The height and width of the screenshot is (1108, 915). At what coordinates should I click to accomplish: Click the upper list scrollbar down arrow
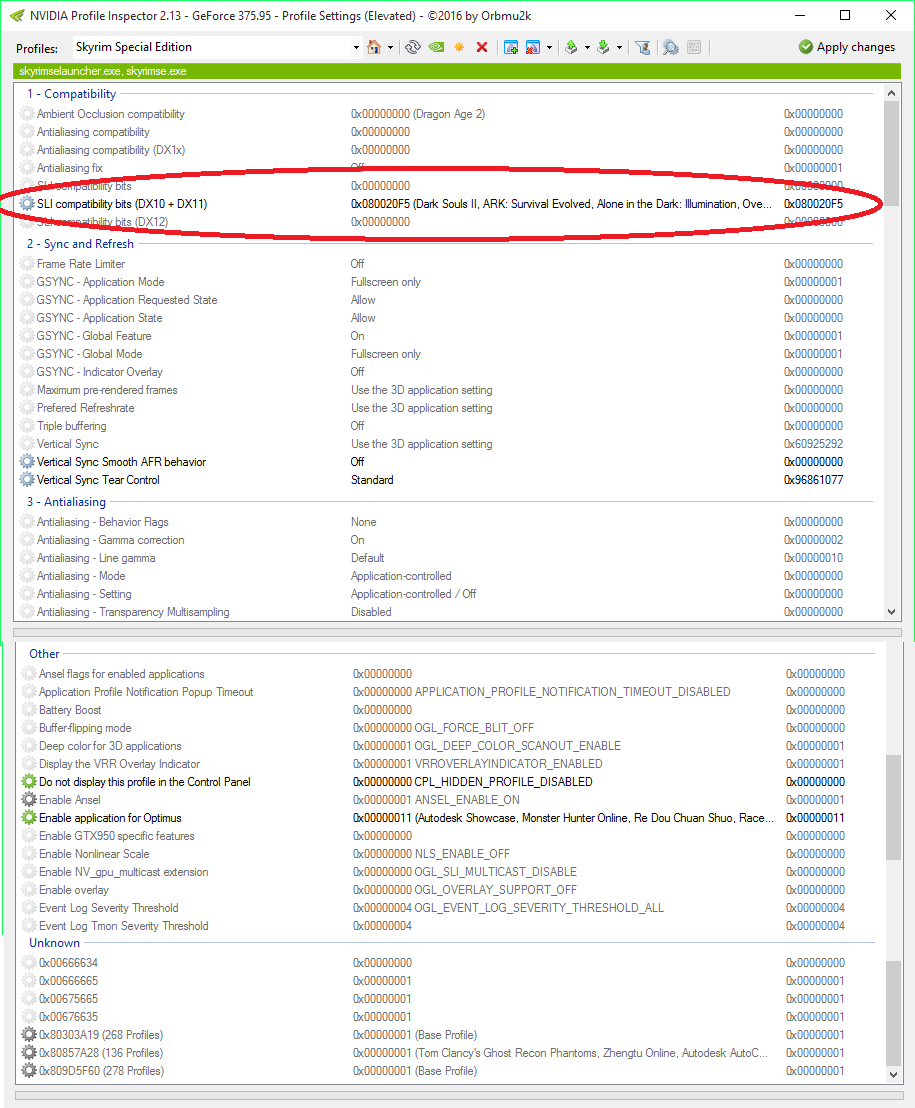point(892,612)
